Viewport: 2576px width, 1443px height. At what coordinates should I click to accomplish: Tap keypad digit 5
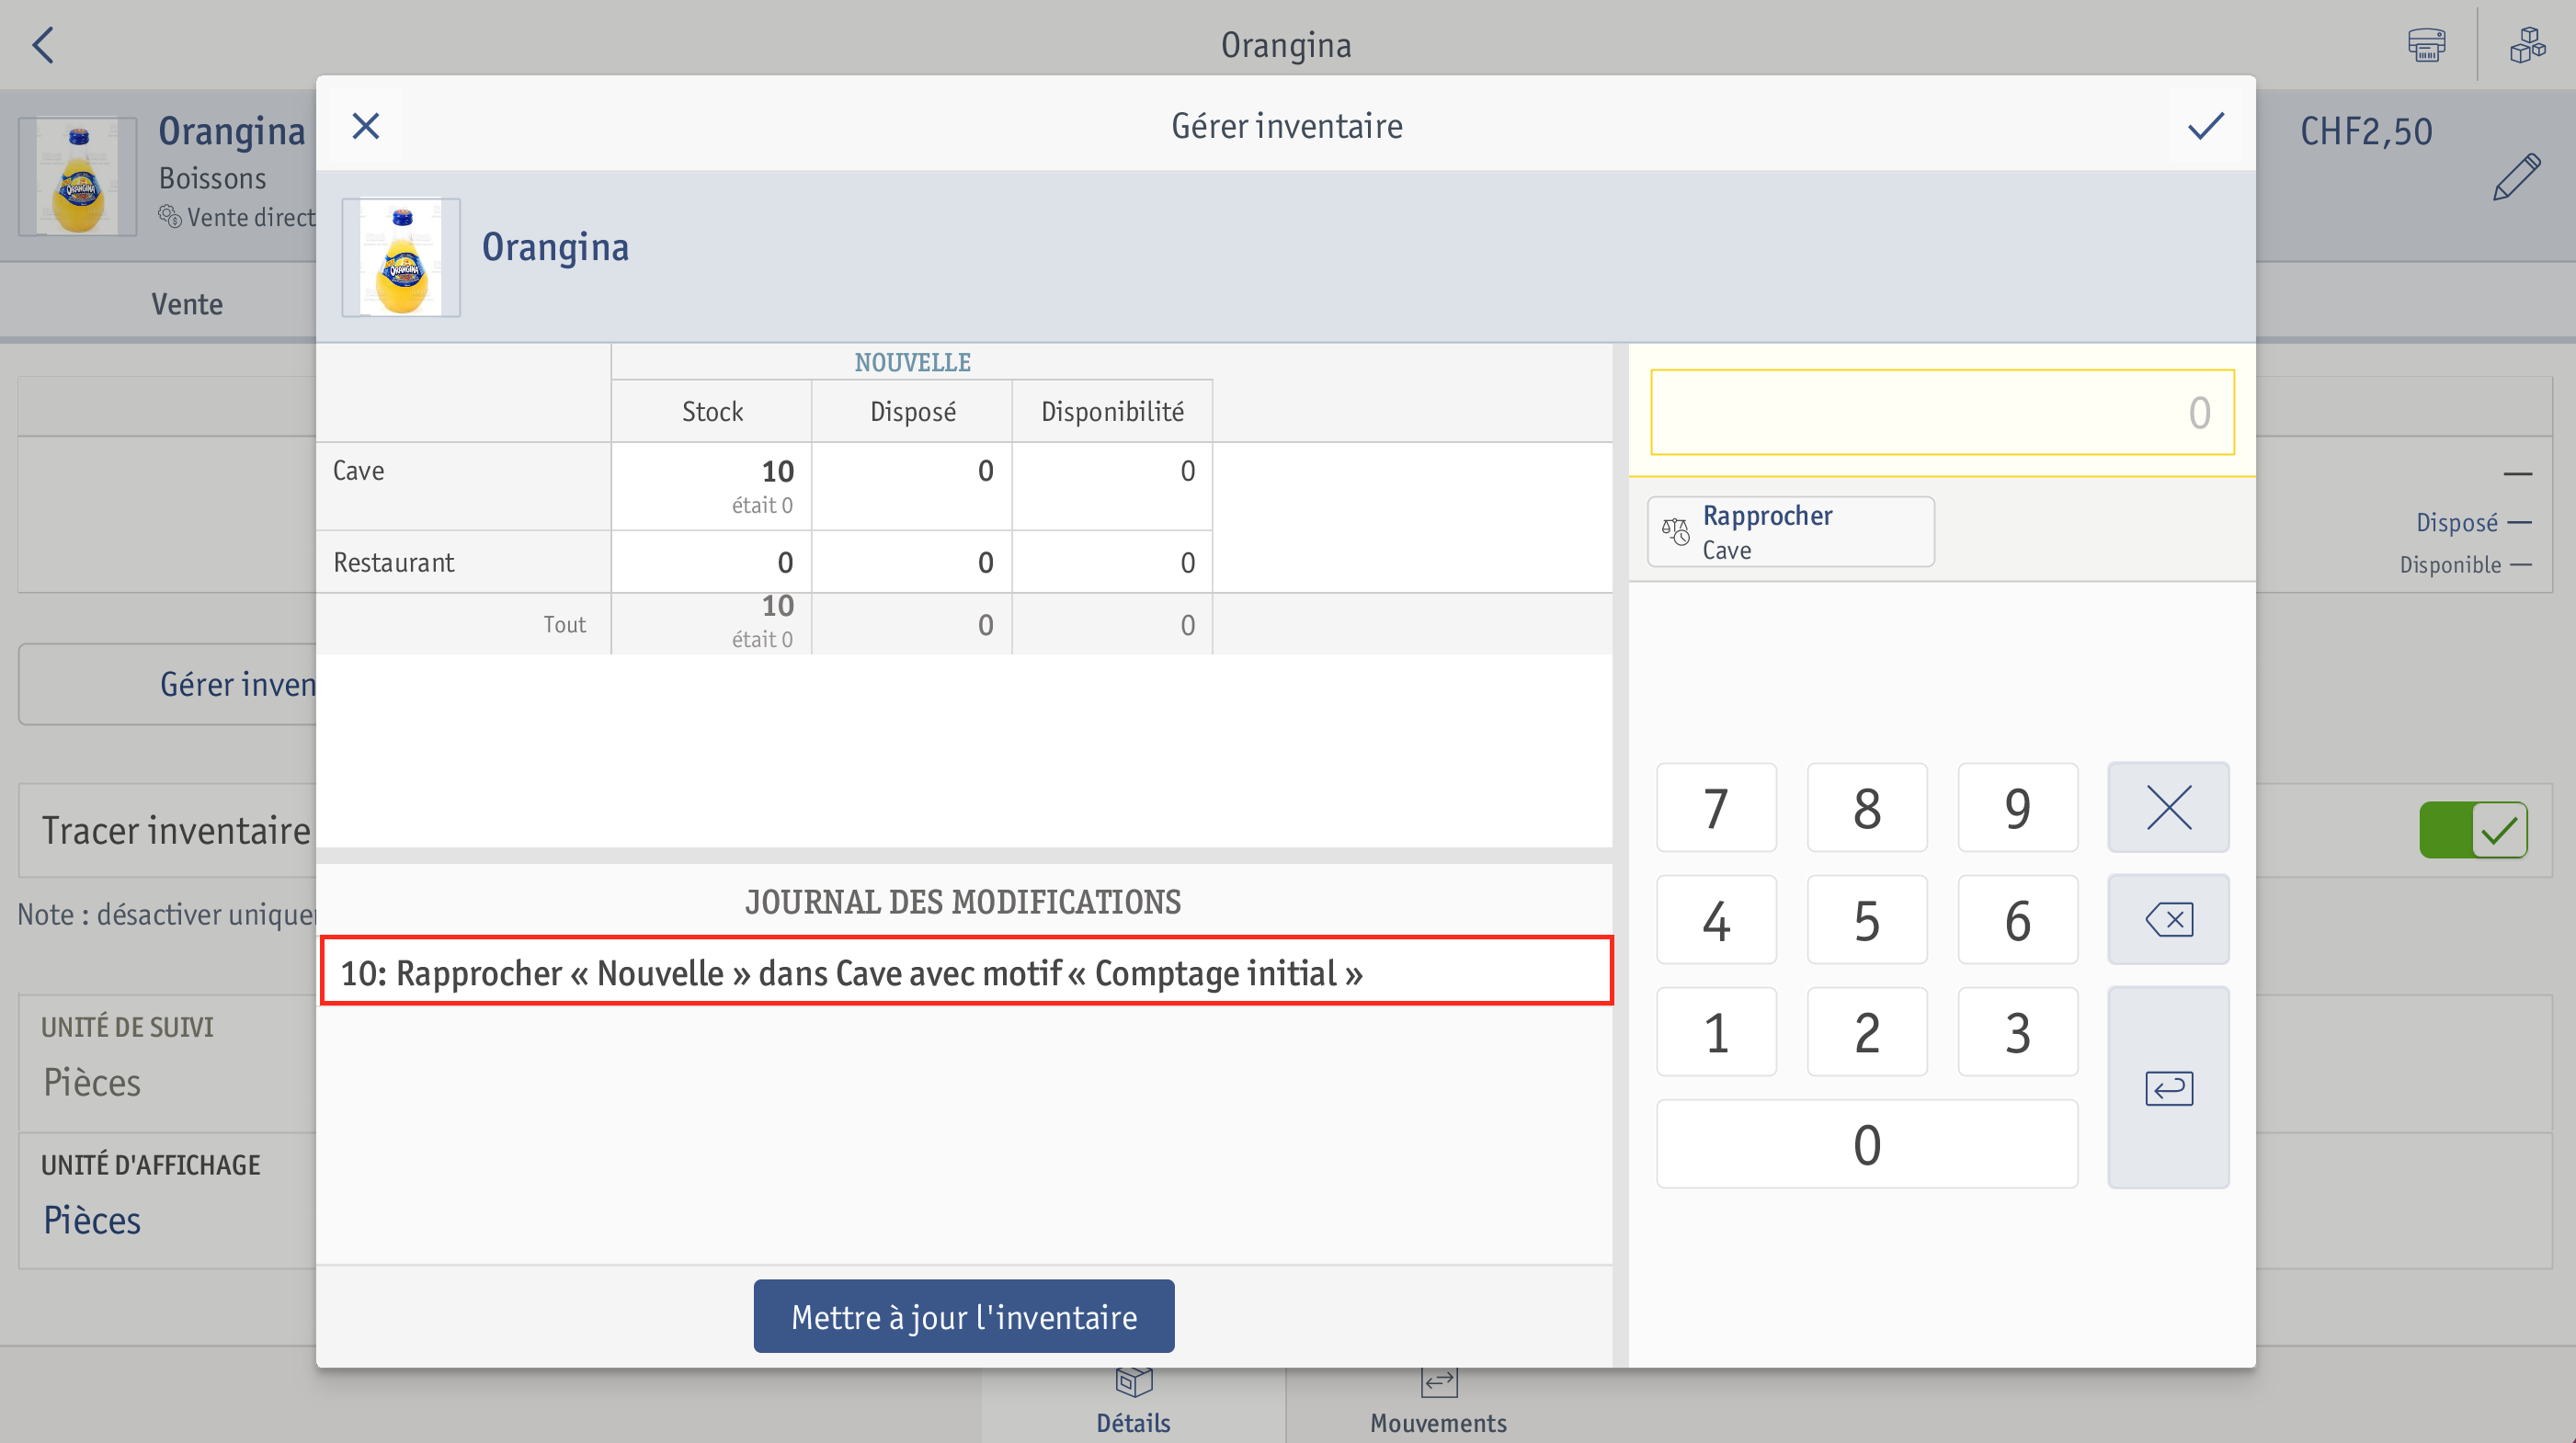click(x=1866, y=919)
